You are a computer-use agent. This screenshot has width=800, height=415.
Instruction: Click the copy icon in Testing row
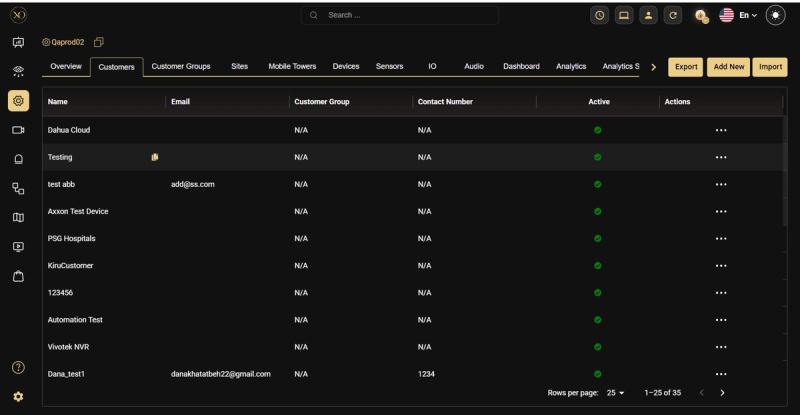click(x=155, y=157)
